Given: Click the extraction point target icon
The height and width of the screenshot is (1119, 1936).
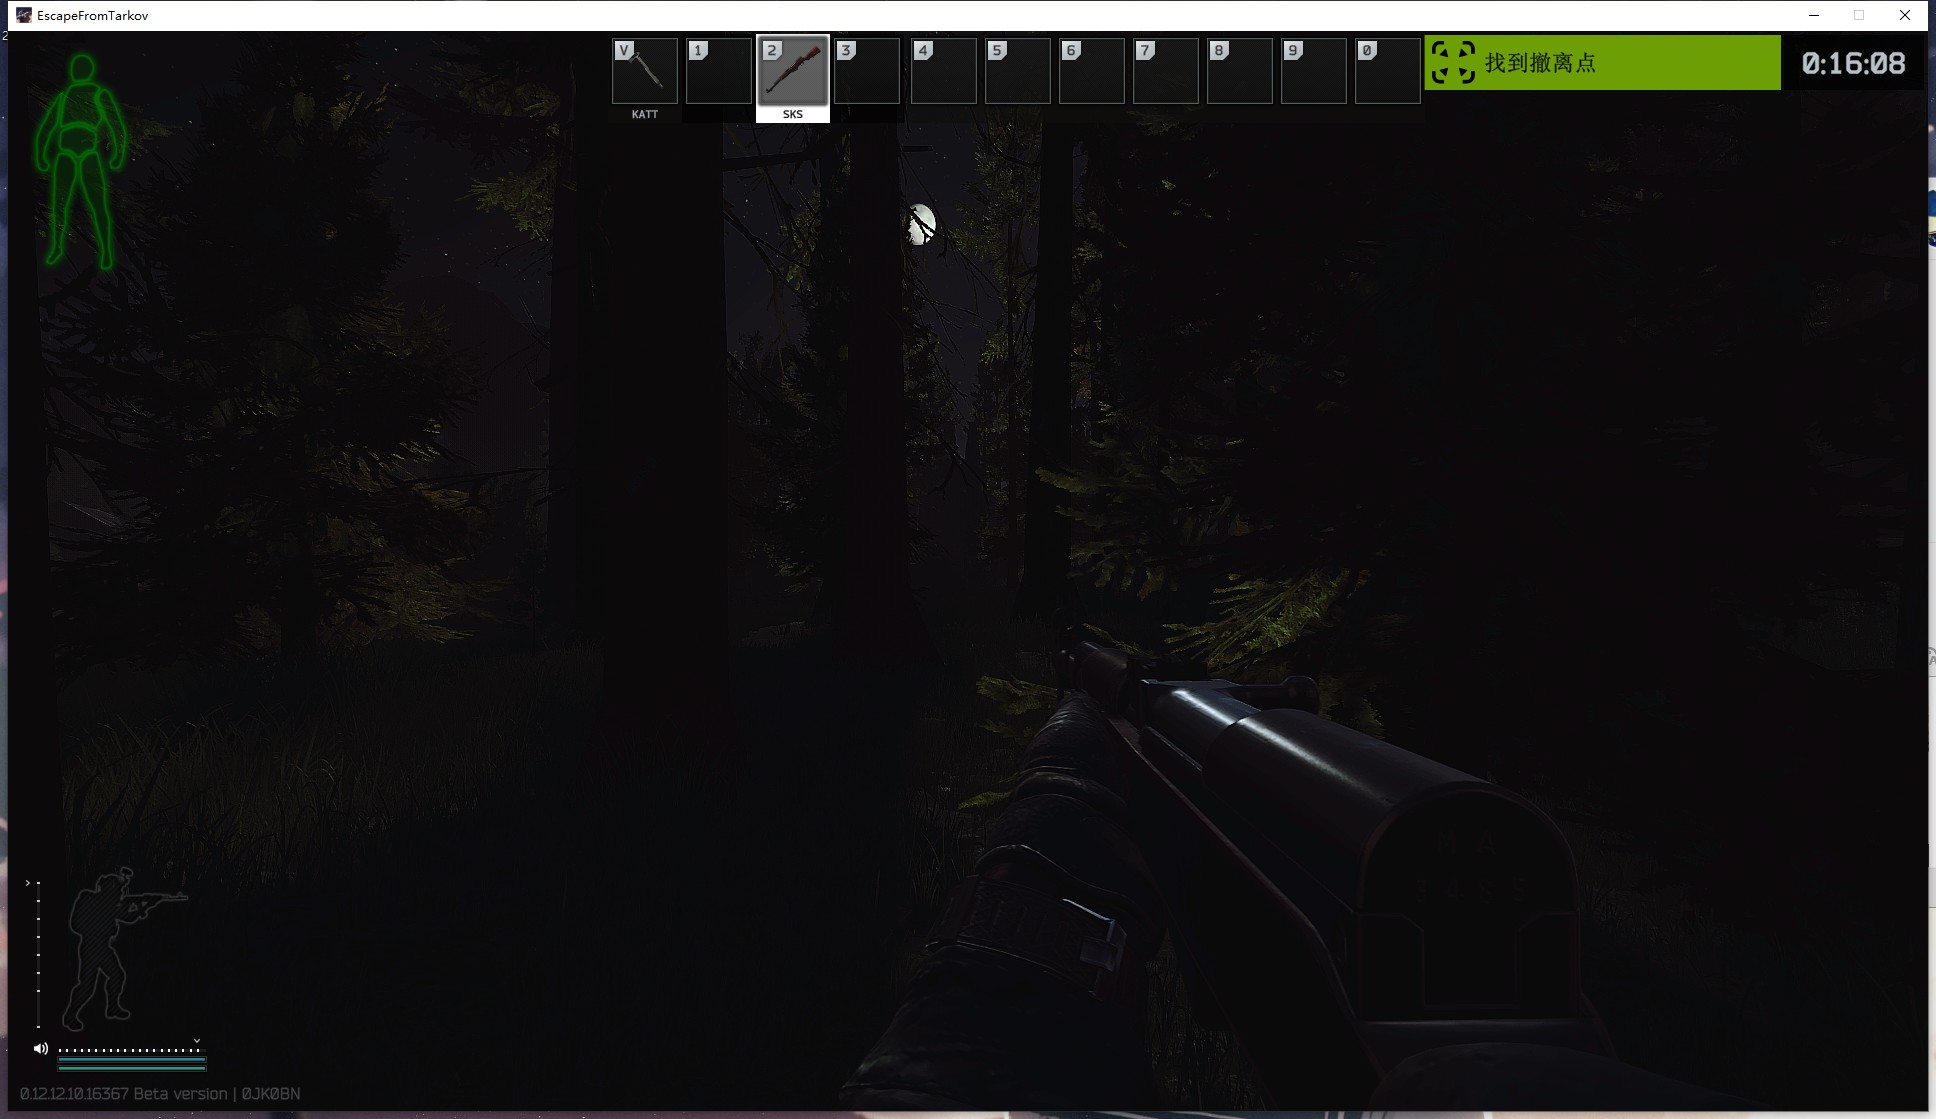Looking at the screenshot, I should coord(1453,62).
